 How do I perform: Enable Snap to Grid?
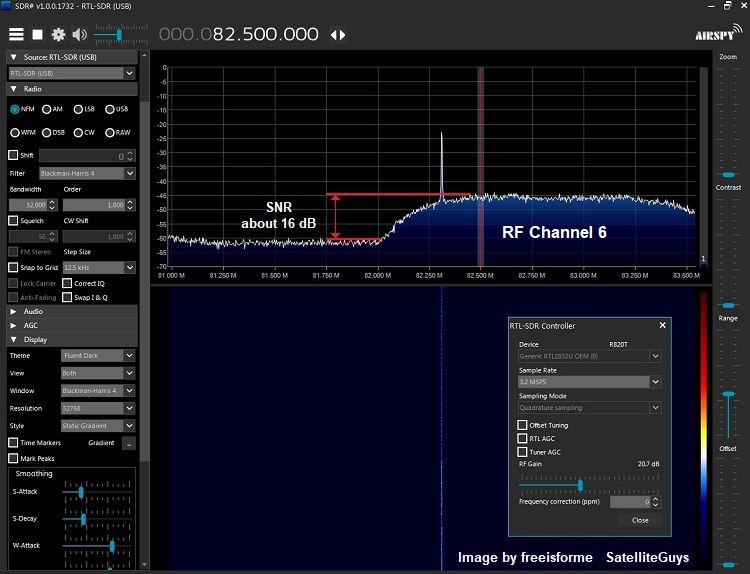(x=14, y=267)
